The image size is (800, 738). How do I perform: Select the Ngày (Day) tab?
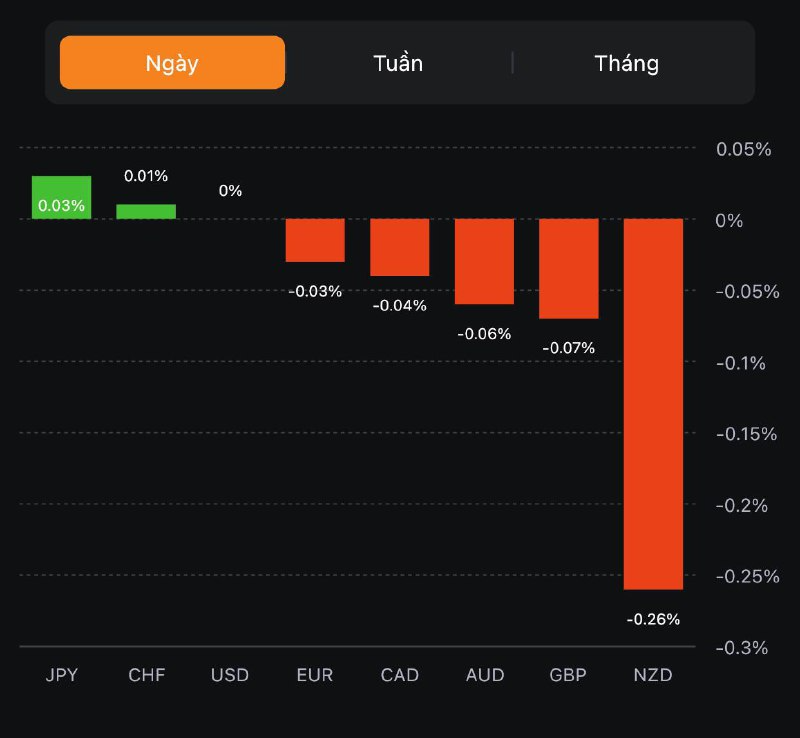coord(172,63)
